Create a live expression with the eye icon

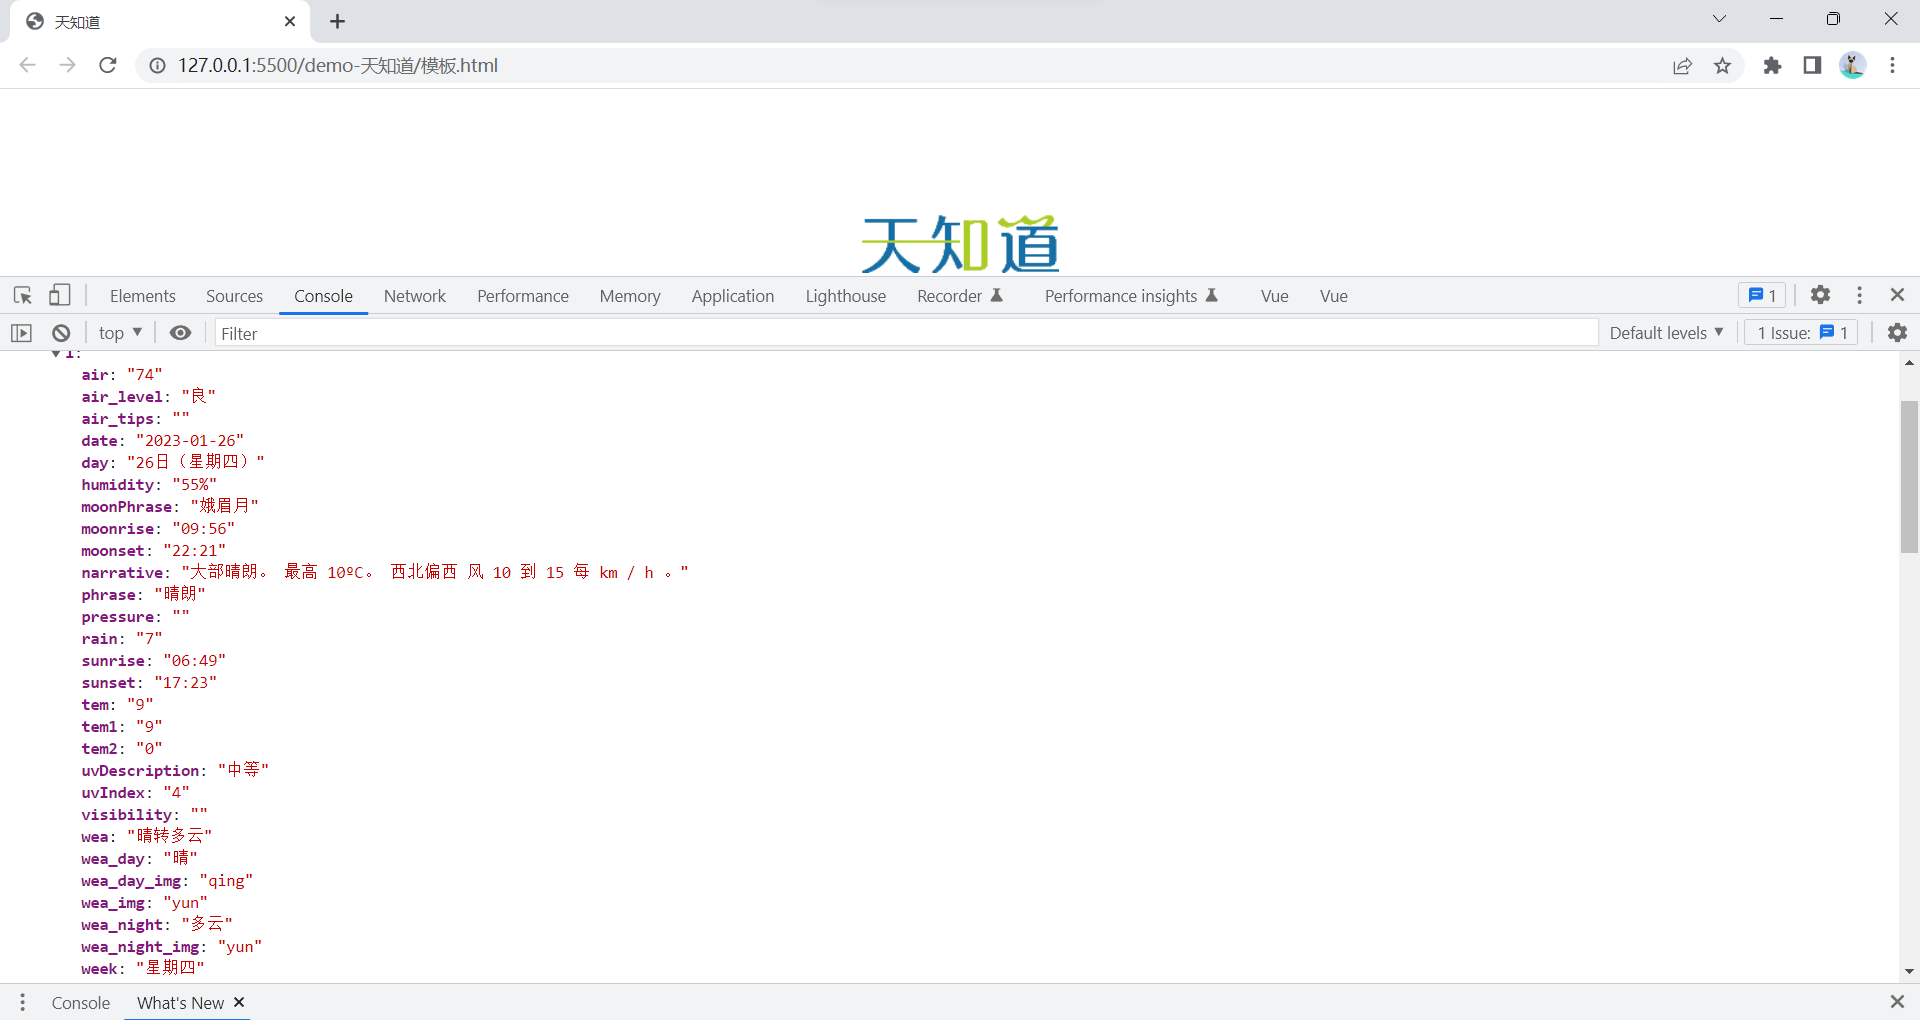pos(180,332)
